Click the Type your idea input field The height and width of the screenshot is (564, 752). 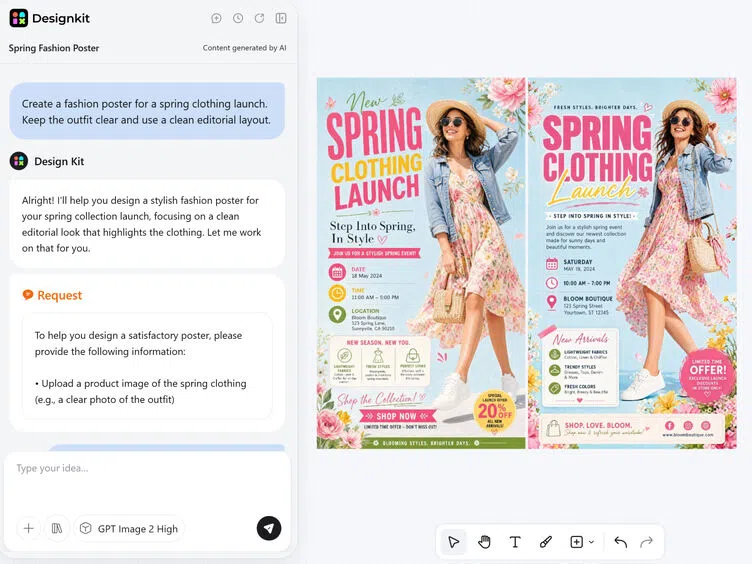147,482
